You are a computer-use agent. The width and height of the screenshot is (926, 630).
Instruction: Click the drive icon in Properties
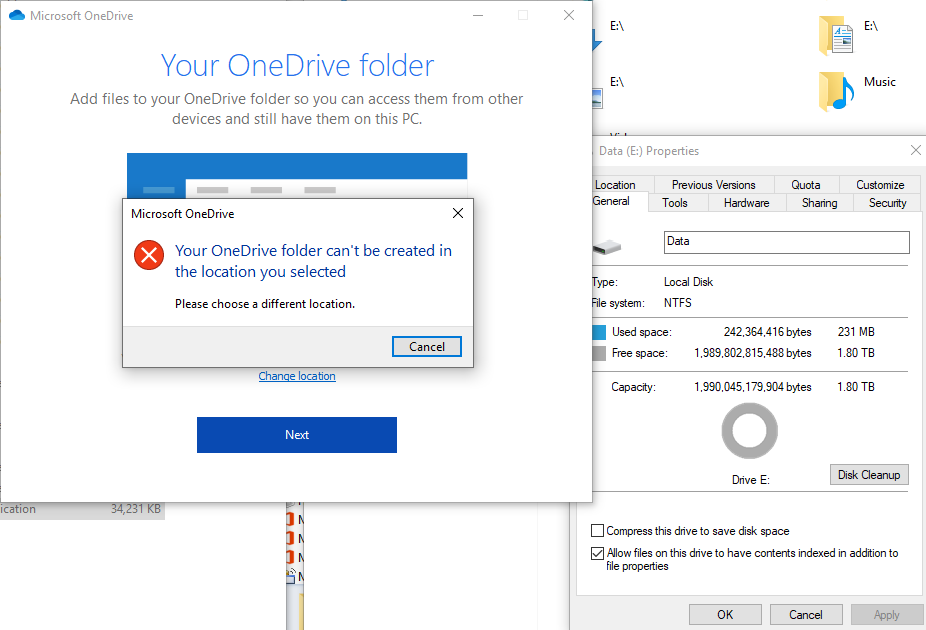pyautogui.click(x=607, y=246)
